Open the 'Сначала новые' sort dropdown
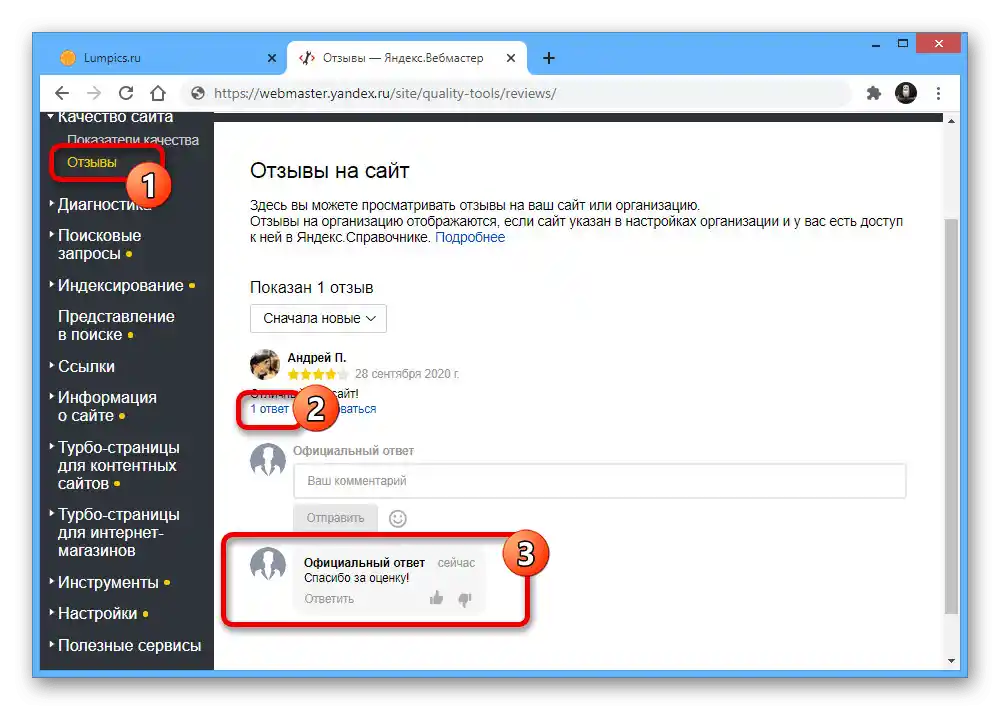1000x710 pixels. (x=318, y=318)
